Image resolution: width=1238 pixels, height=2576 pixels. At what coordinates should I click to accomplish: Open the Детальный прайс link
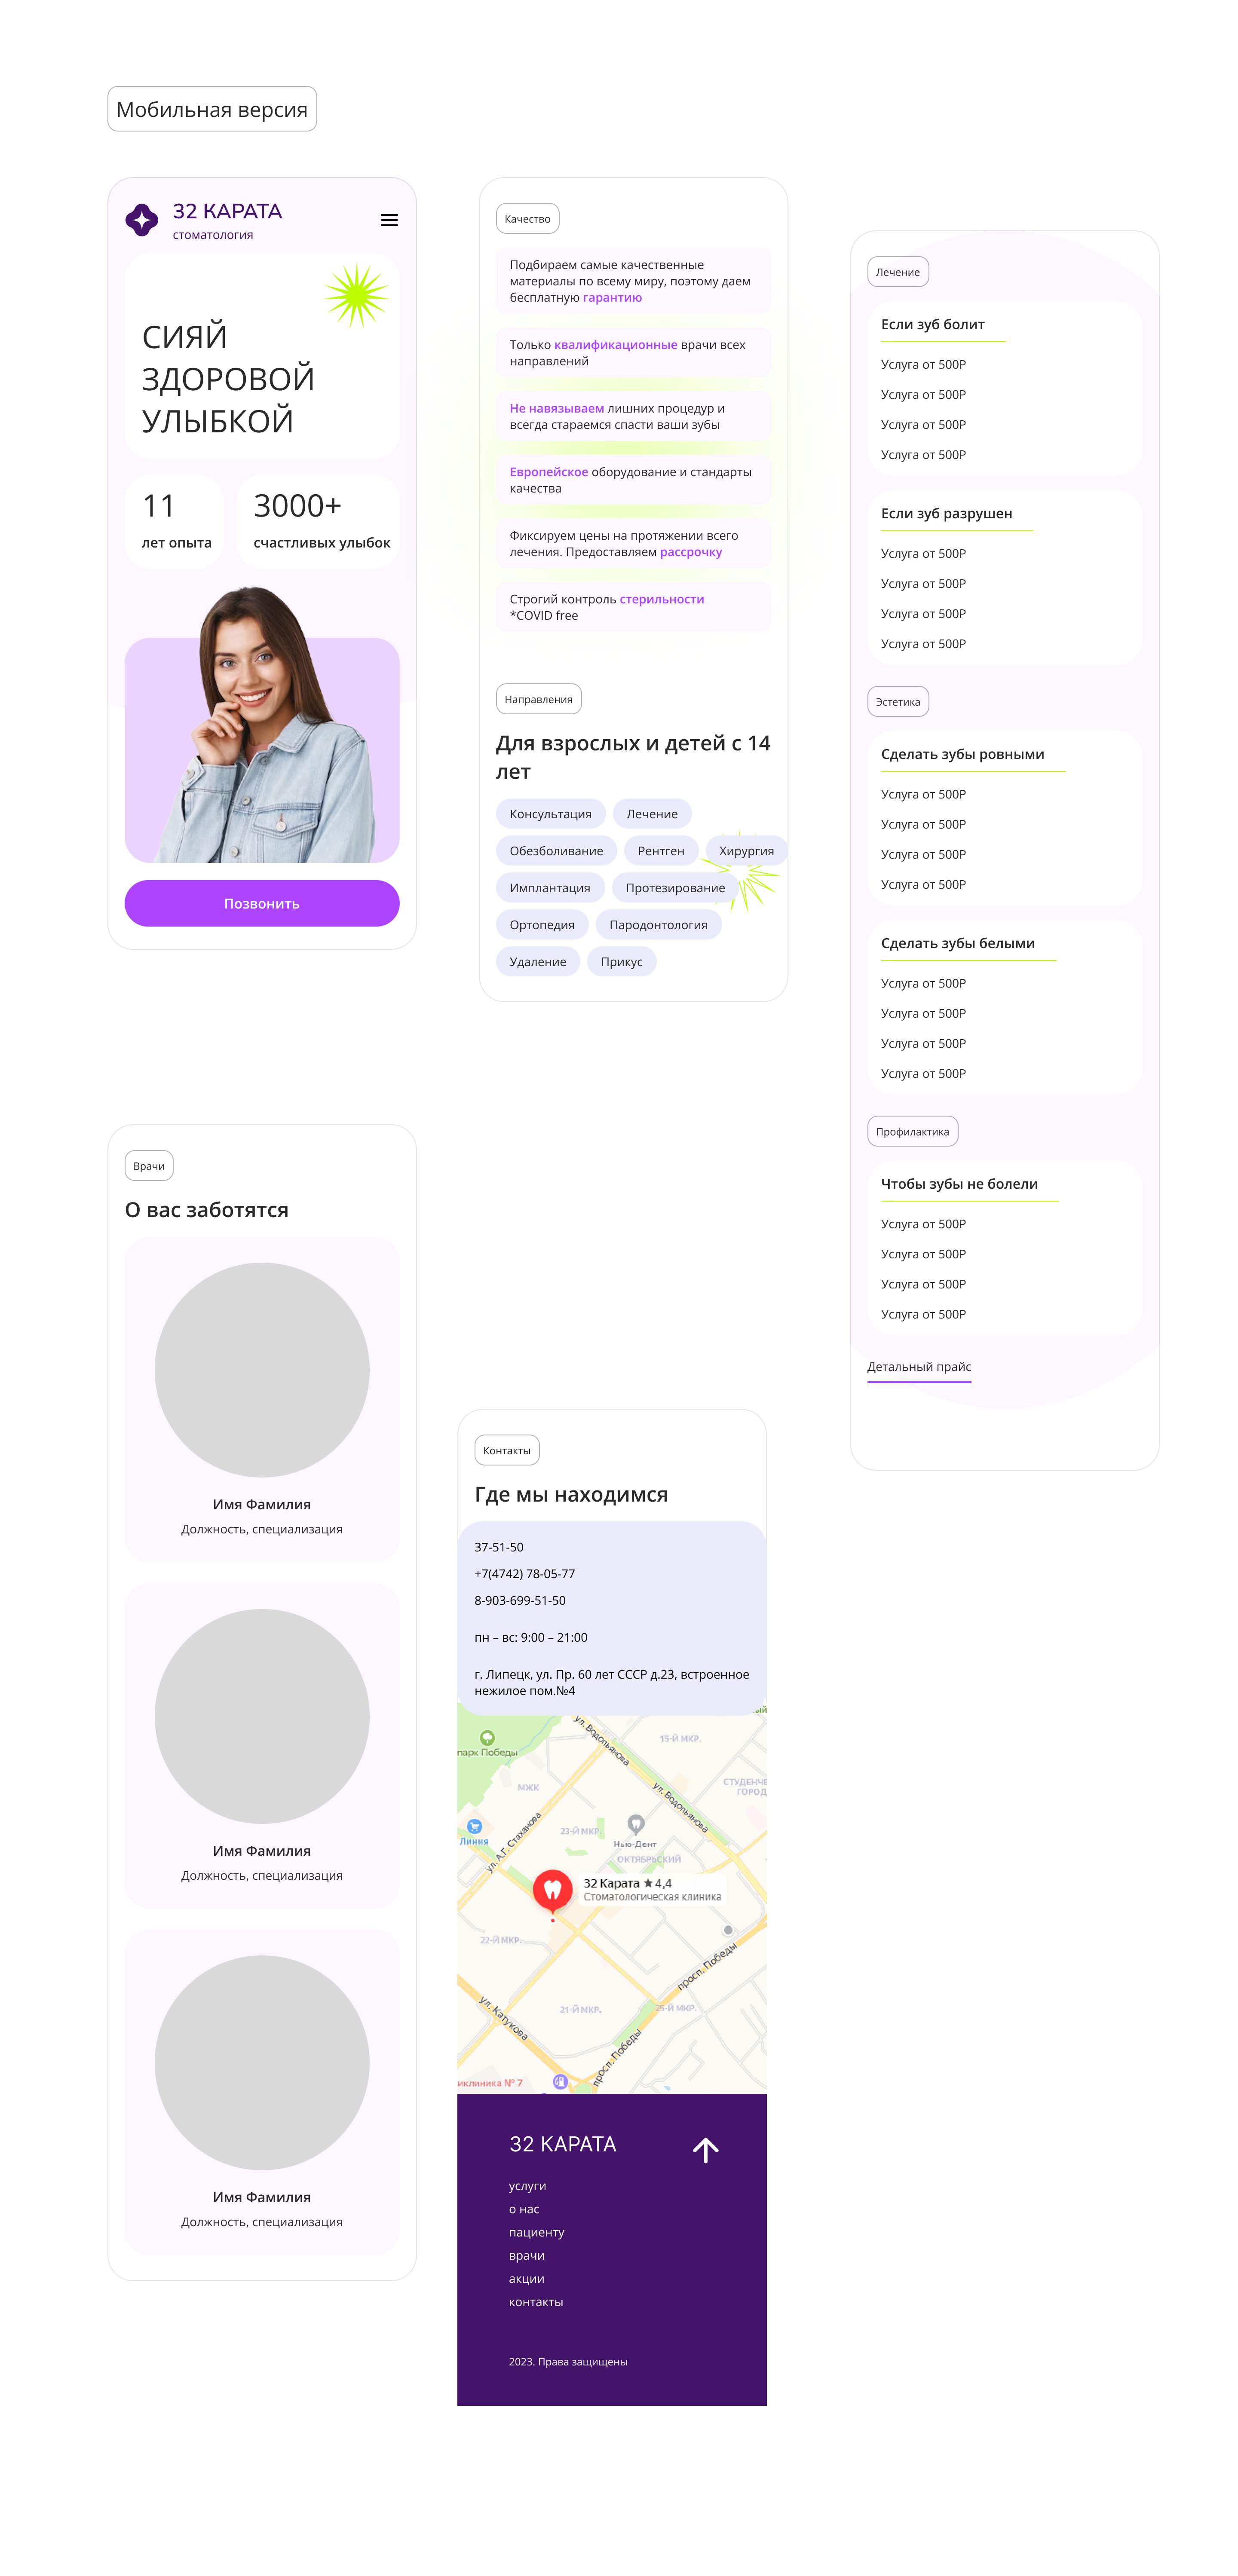coord(918,1367)
